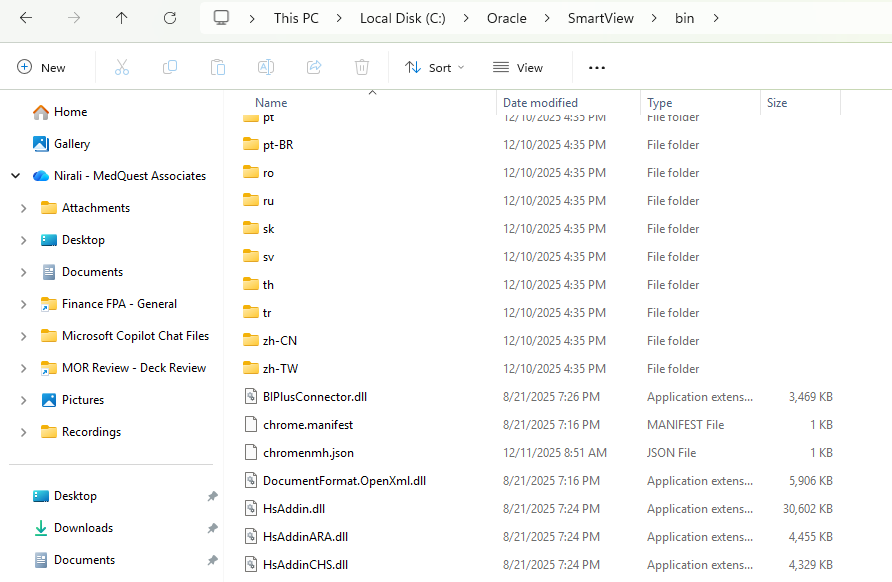Viewport: 892px width, 582px height.
Task: Go back with the left arrow
Action: point(26,18)
